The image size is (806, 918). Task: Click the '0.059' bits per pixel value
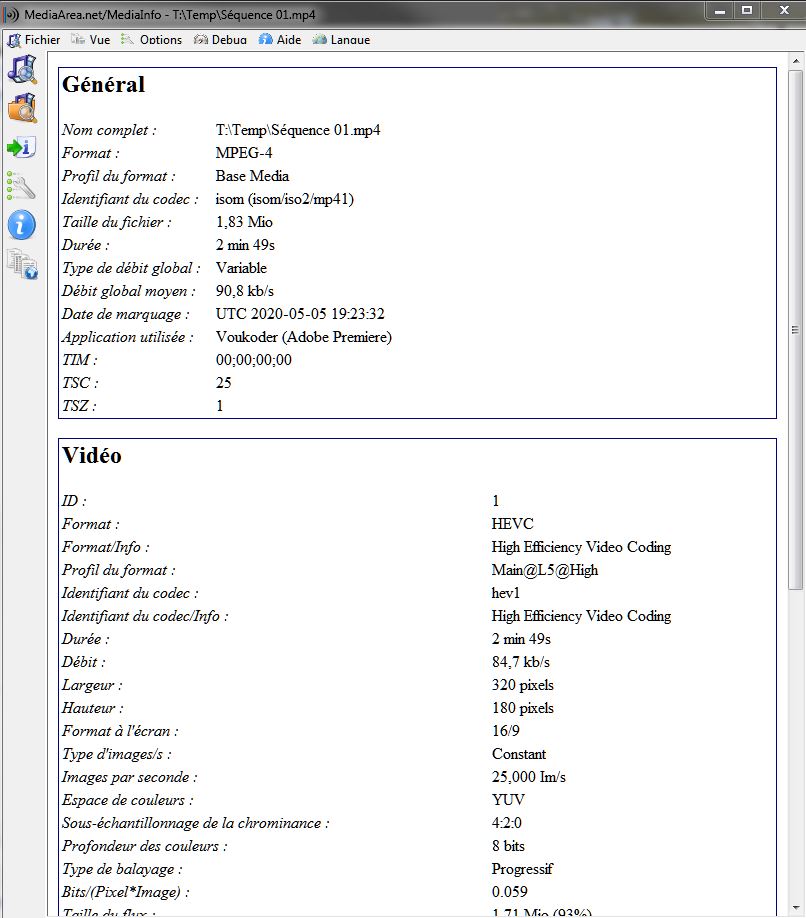click(510, 892)
